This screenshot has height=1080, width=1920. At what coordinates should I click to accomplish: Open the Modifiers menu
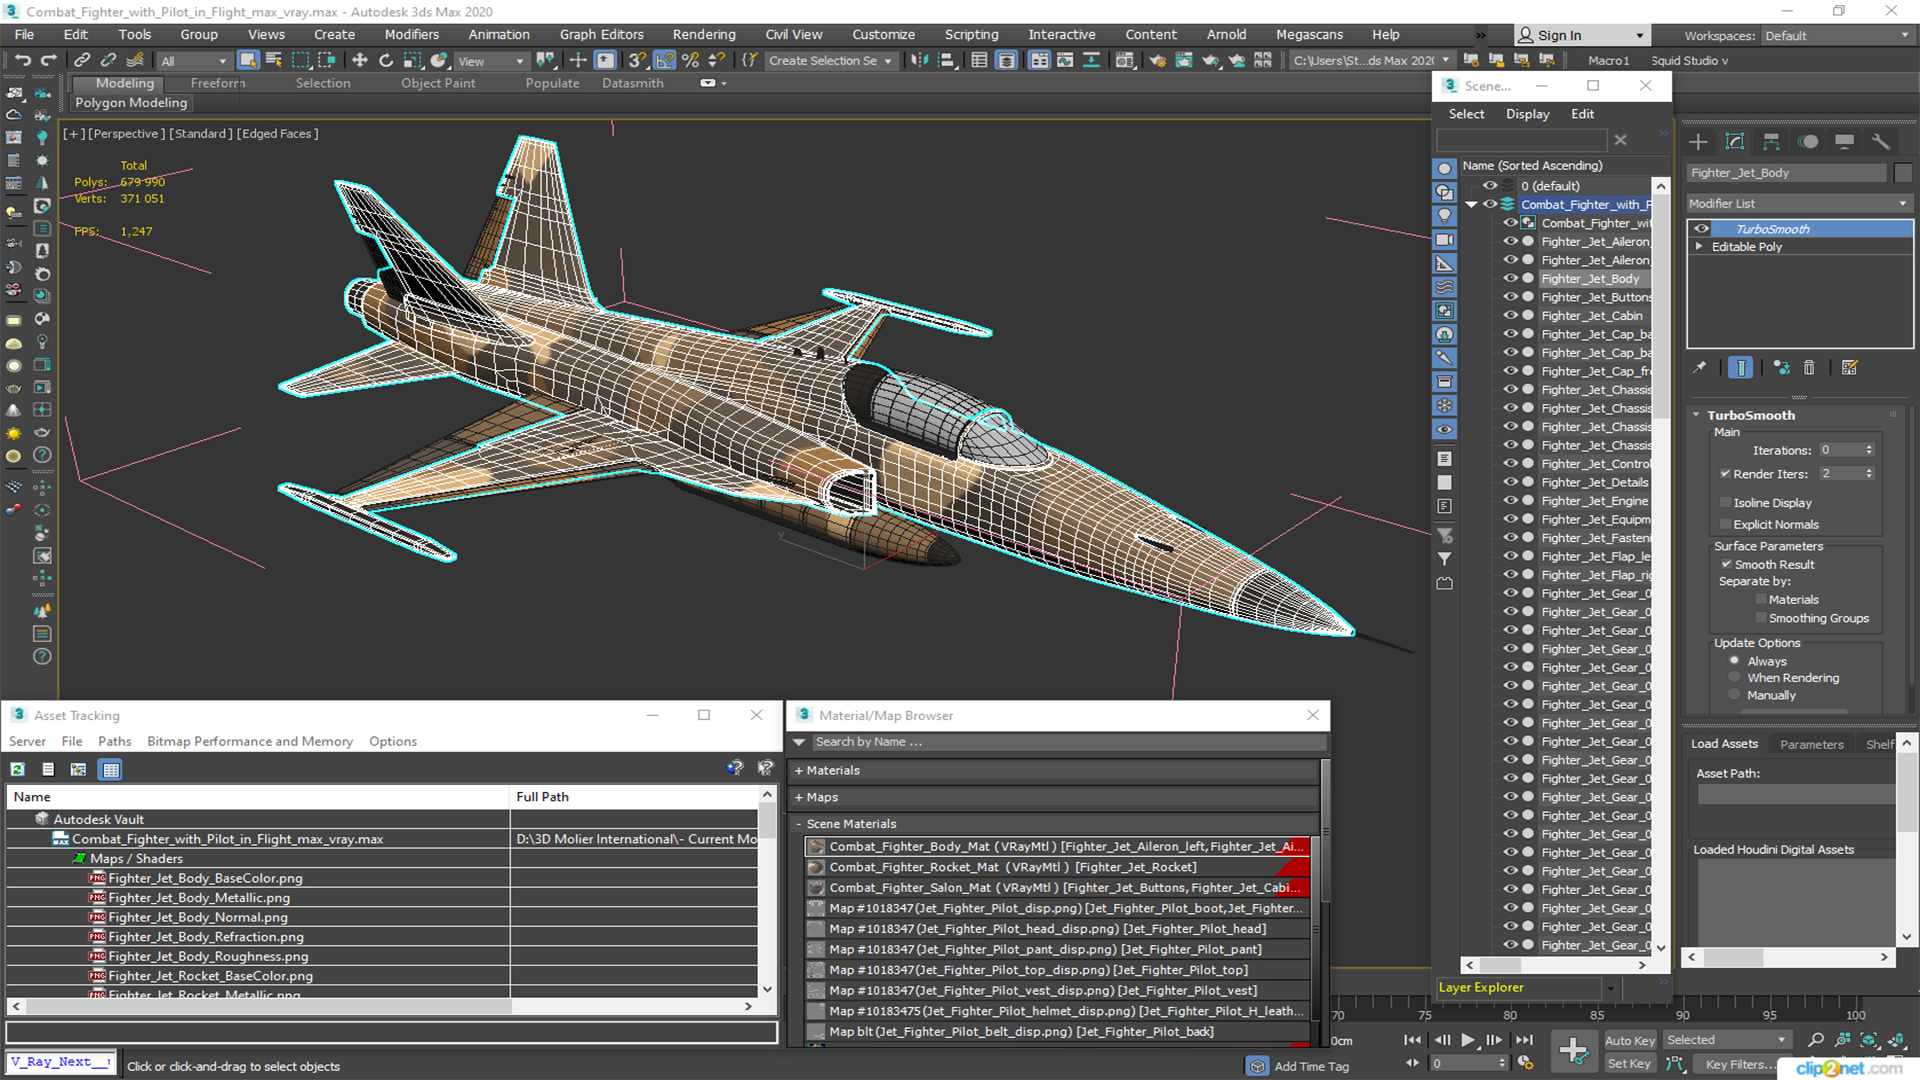coord(411,35)
